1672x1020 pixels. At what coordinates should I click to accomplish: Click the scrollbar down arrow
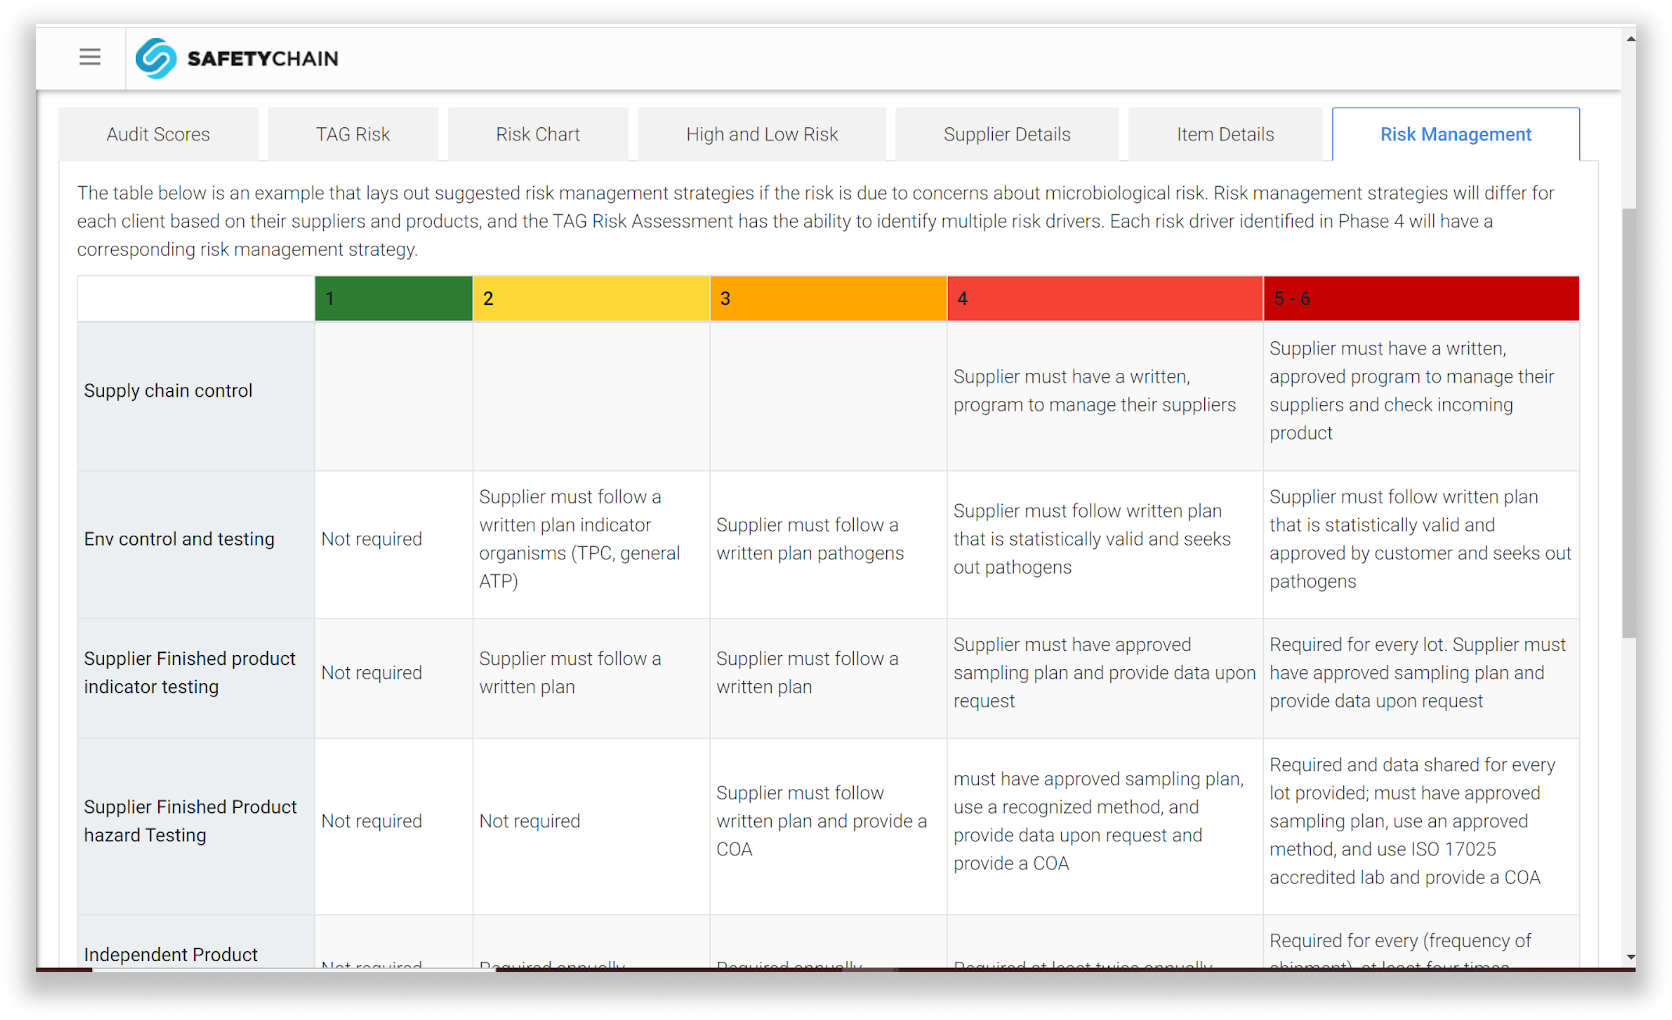(1630, 958)
